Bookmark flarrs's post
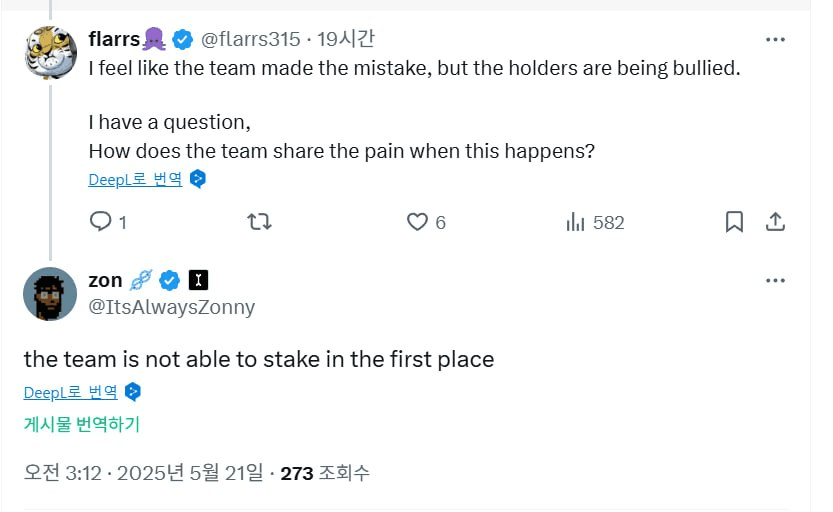The width and height of the screenshot is (833, 512). [x=734, y=222]
